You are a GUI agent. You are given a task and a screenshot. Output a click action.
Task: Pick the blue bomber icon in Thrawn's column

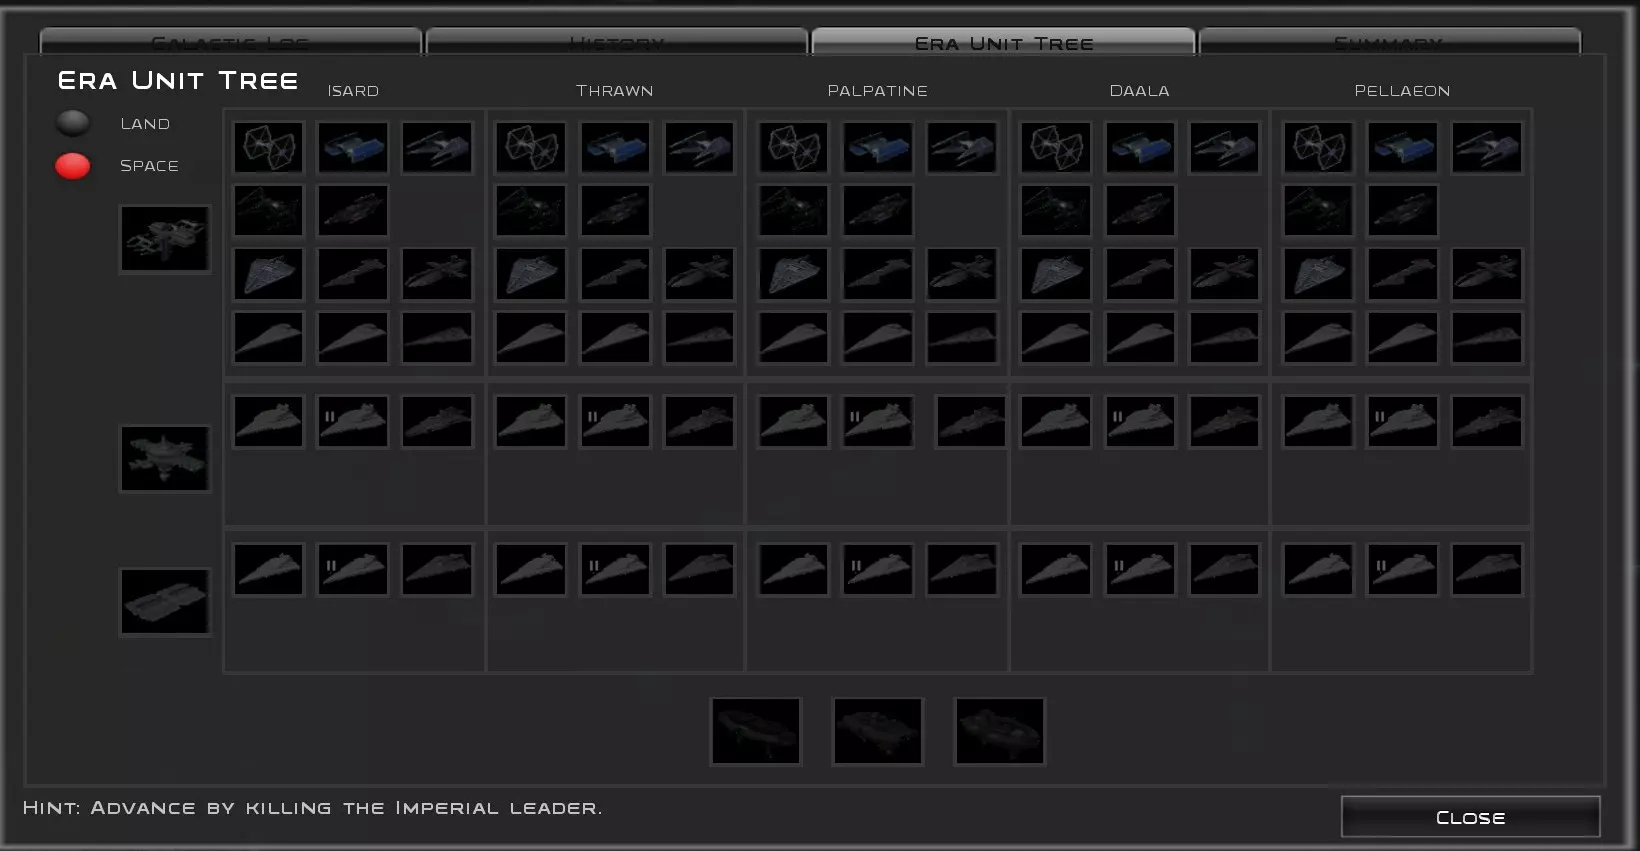click(x=615, y=148)
